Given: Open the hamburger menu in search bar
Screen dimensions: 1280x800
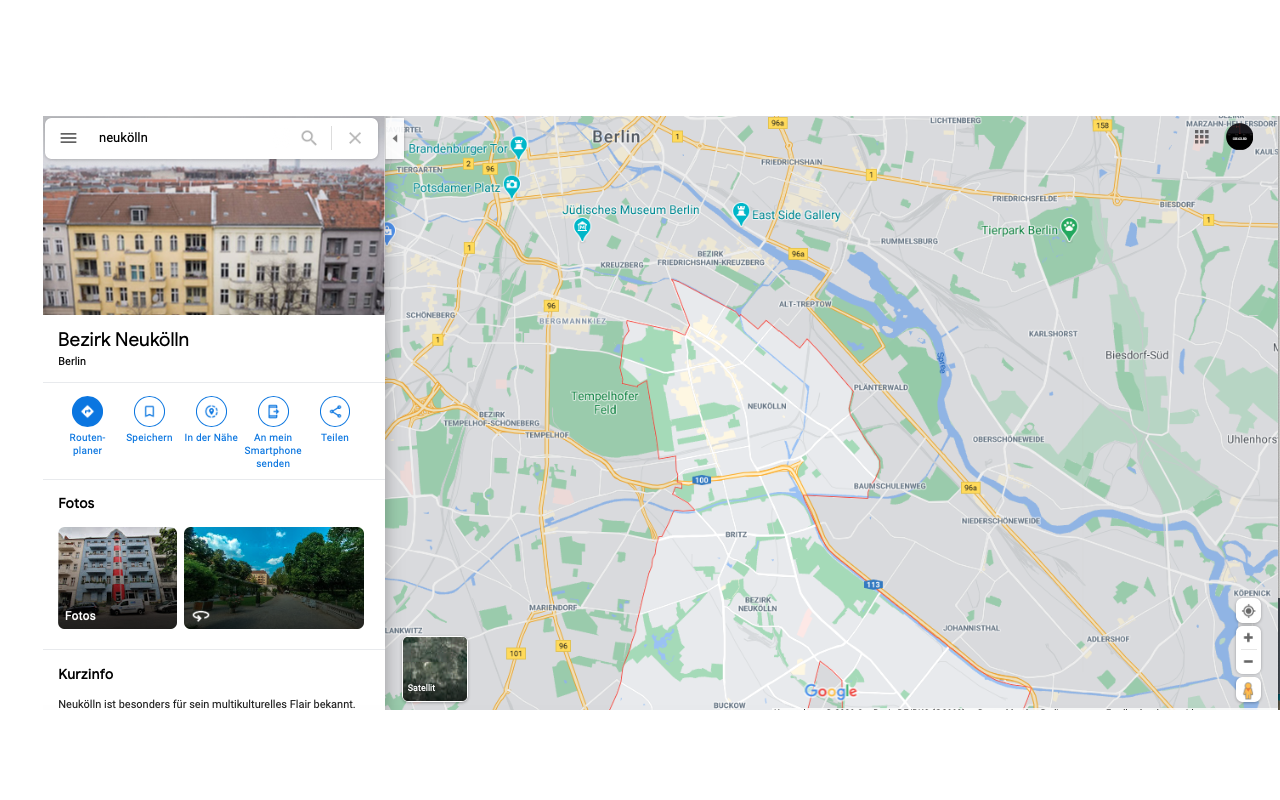Looking at the screenshot, I should (x=68, y=138).
